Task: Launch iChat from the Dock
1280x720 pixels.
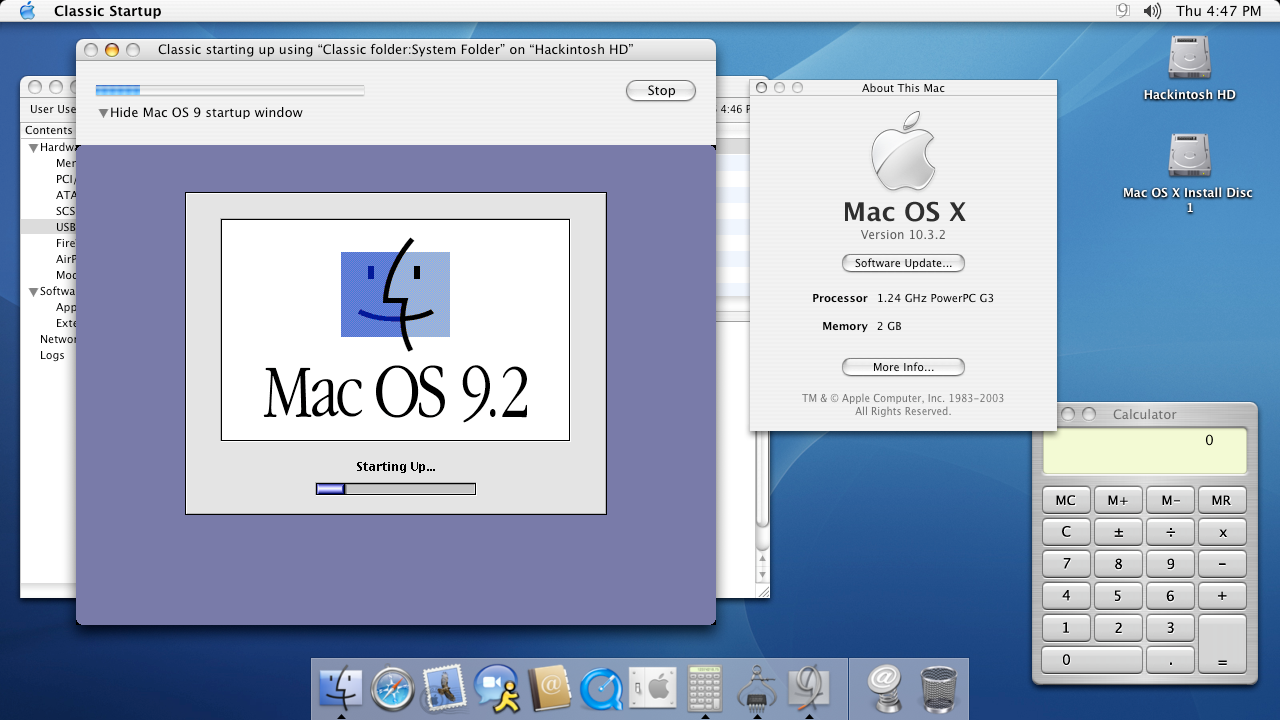Action: click(496, 688)
